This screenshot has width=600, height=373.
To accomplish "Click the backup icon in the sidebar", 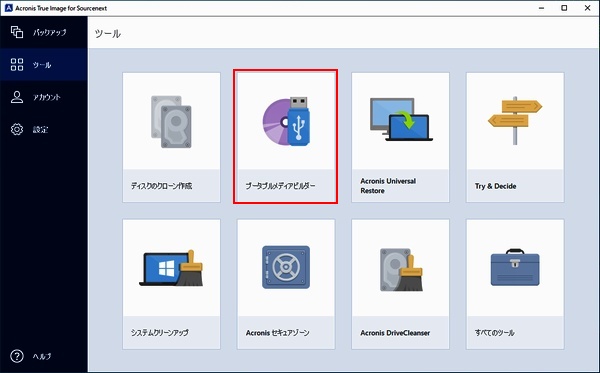I will tap(17, 32).
